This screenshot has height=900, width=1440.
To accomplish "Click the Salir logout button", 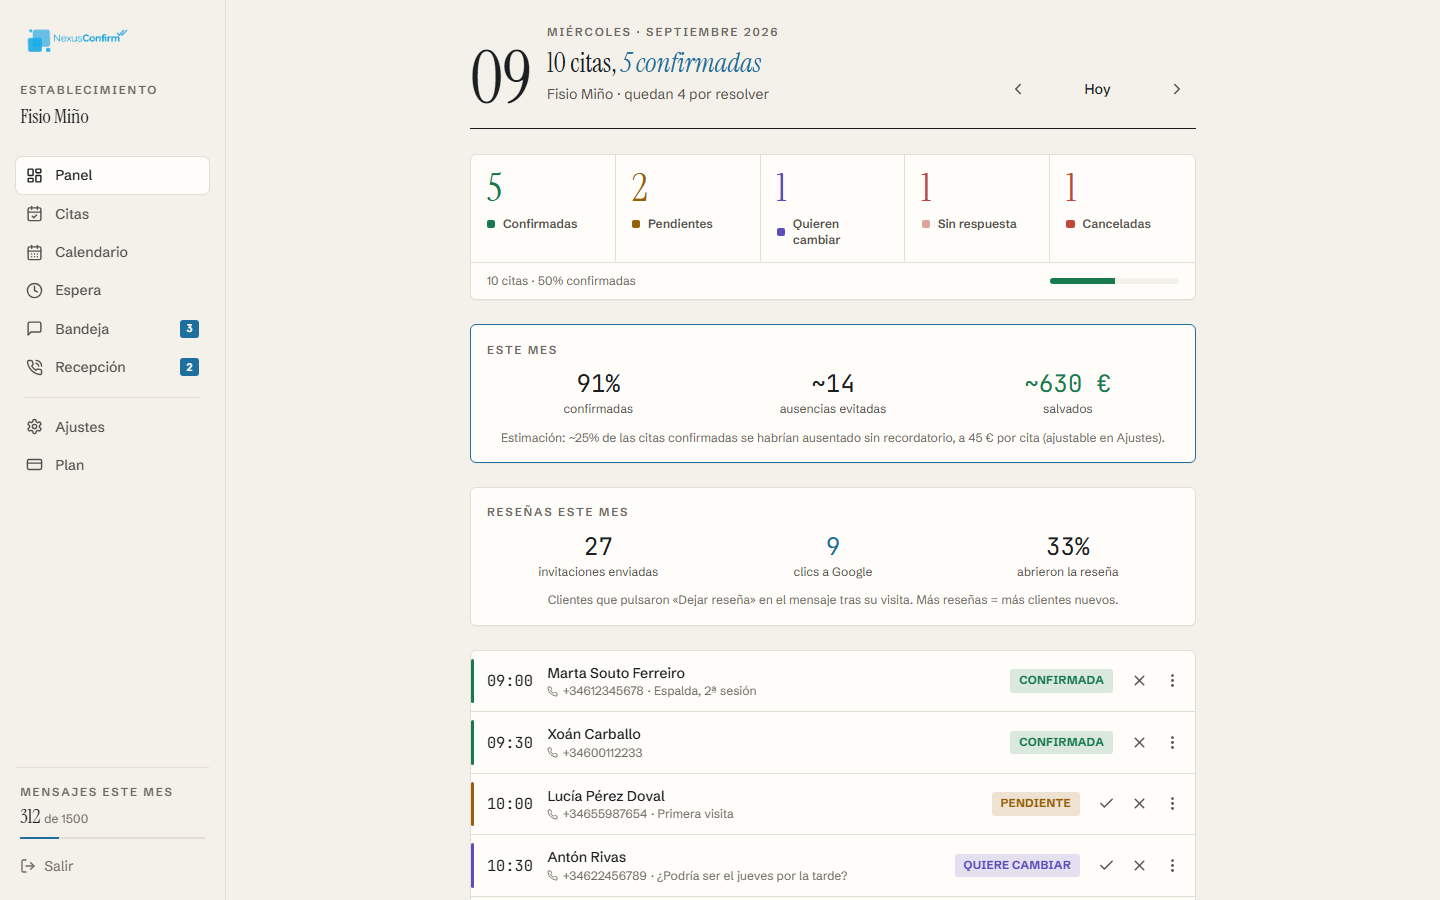I will tap(47, 866).
